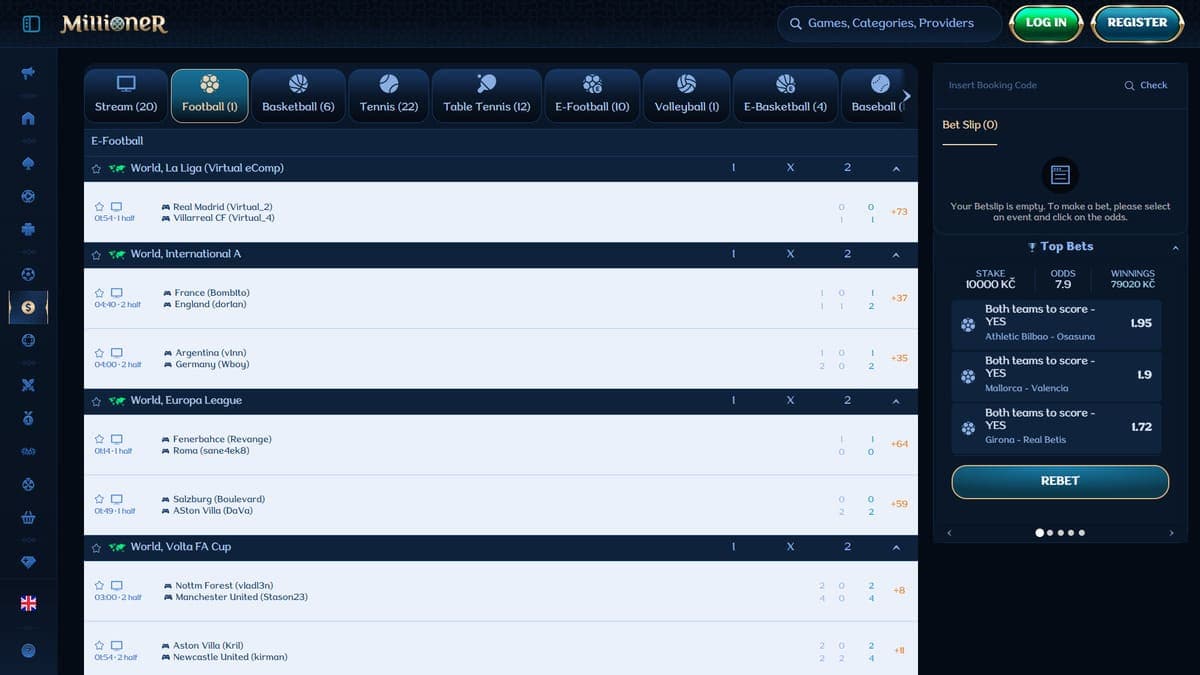
Task: Collapse the World, International A section
Action: point(896,255)
